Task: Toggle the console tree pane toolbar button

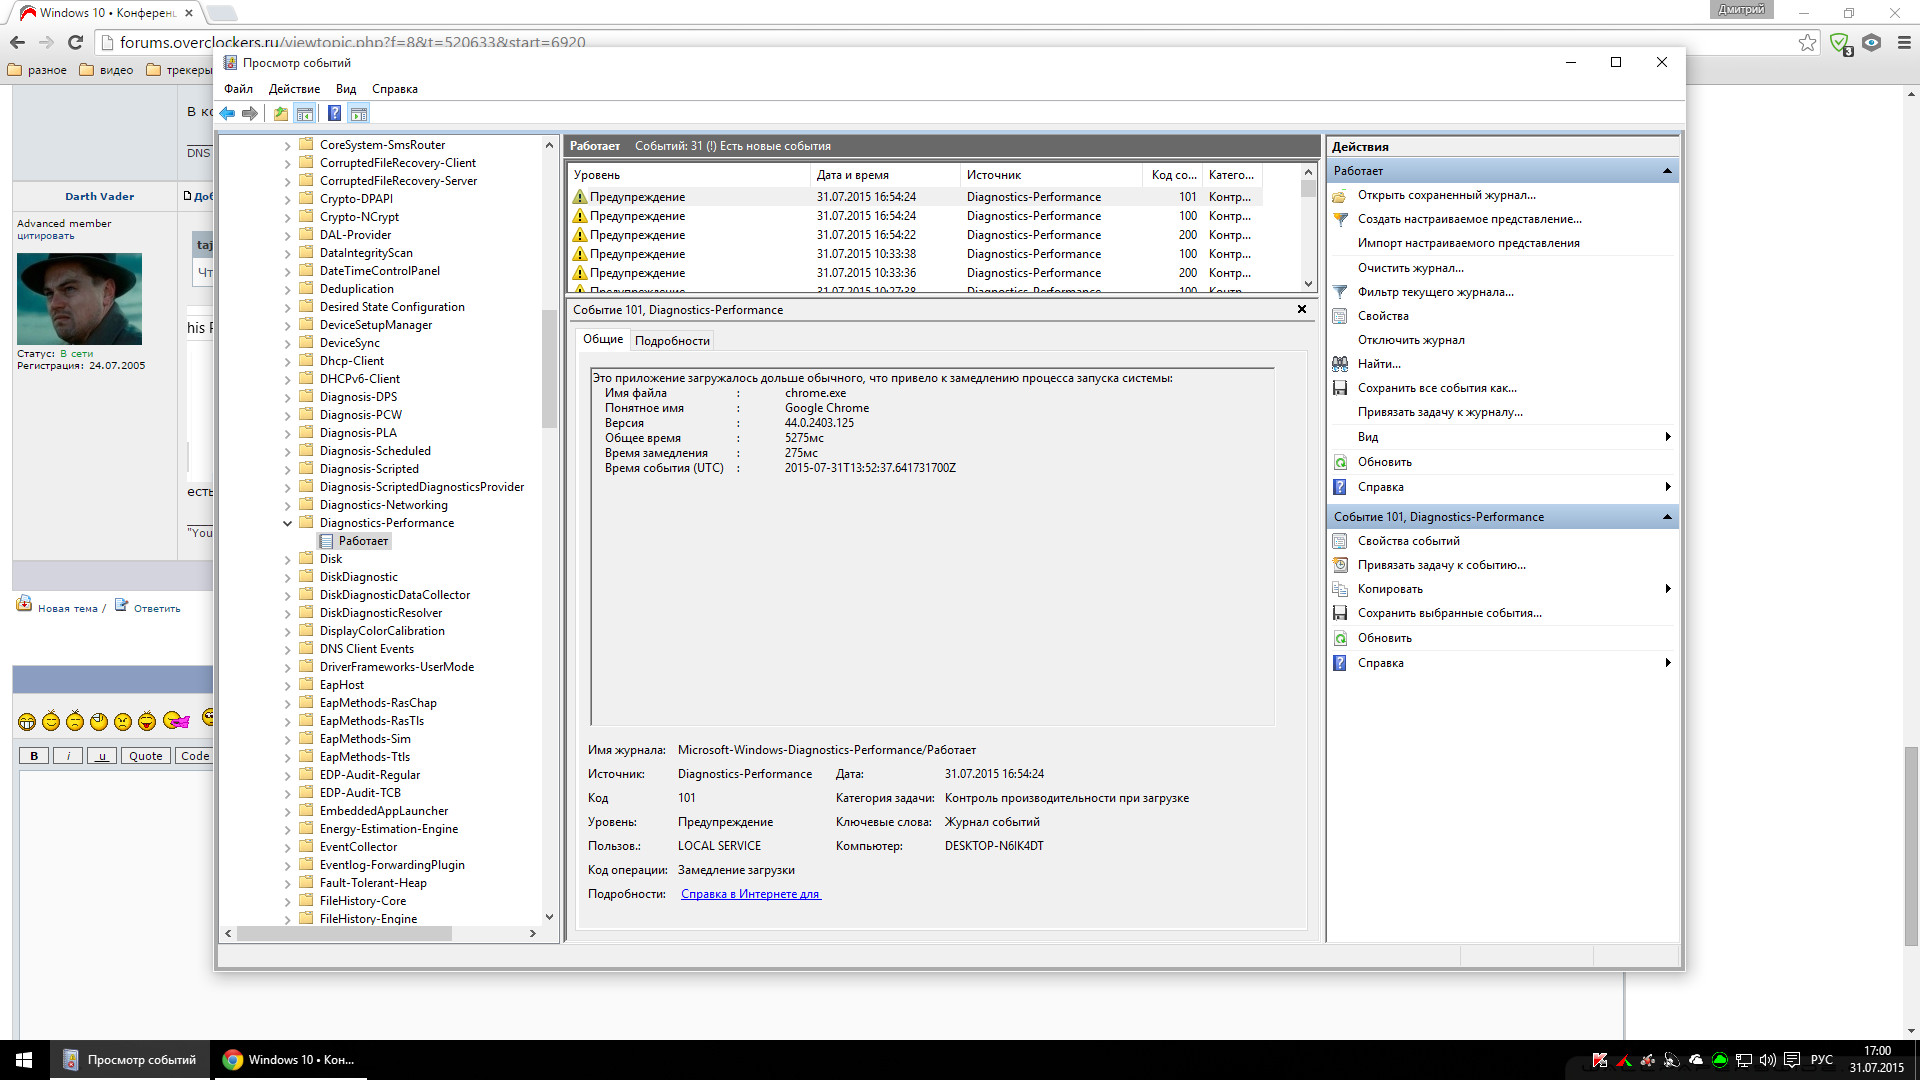Action: coord(305,113)
